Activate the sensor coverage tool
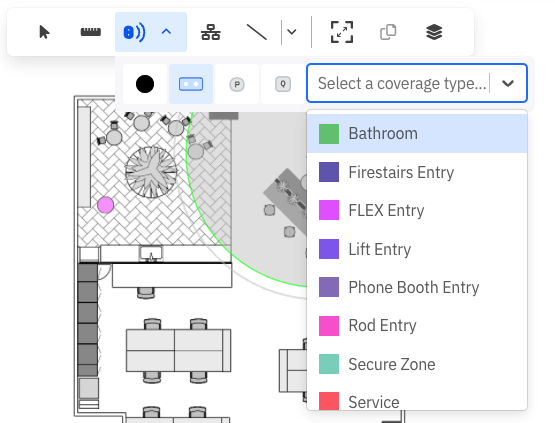 (x=134, y=32)
